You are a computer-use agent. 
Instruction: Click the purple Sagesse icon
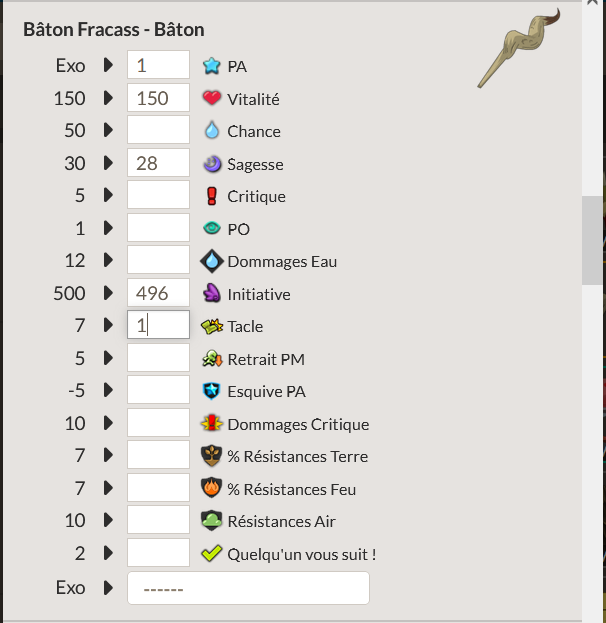[210, 164]
